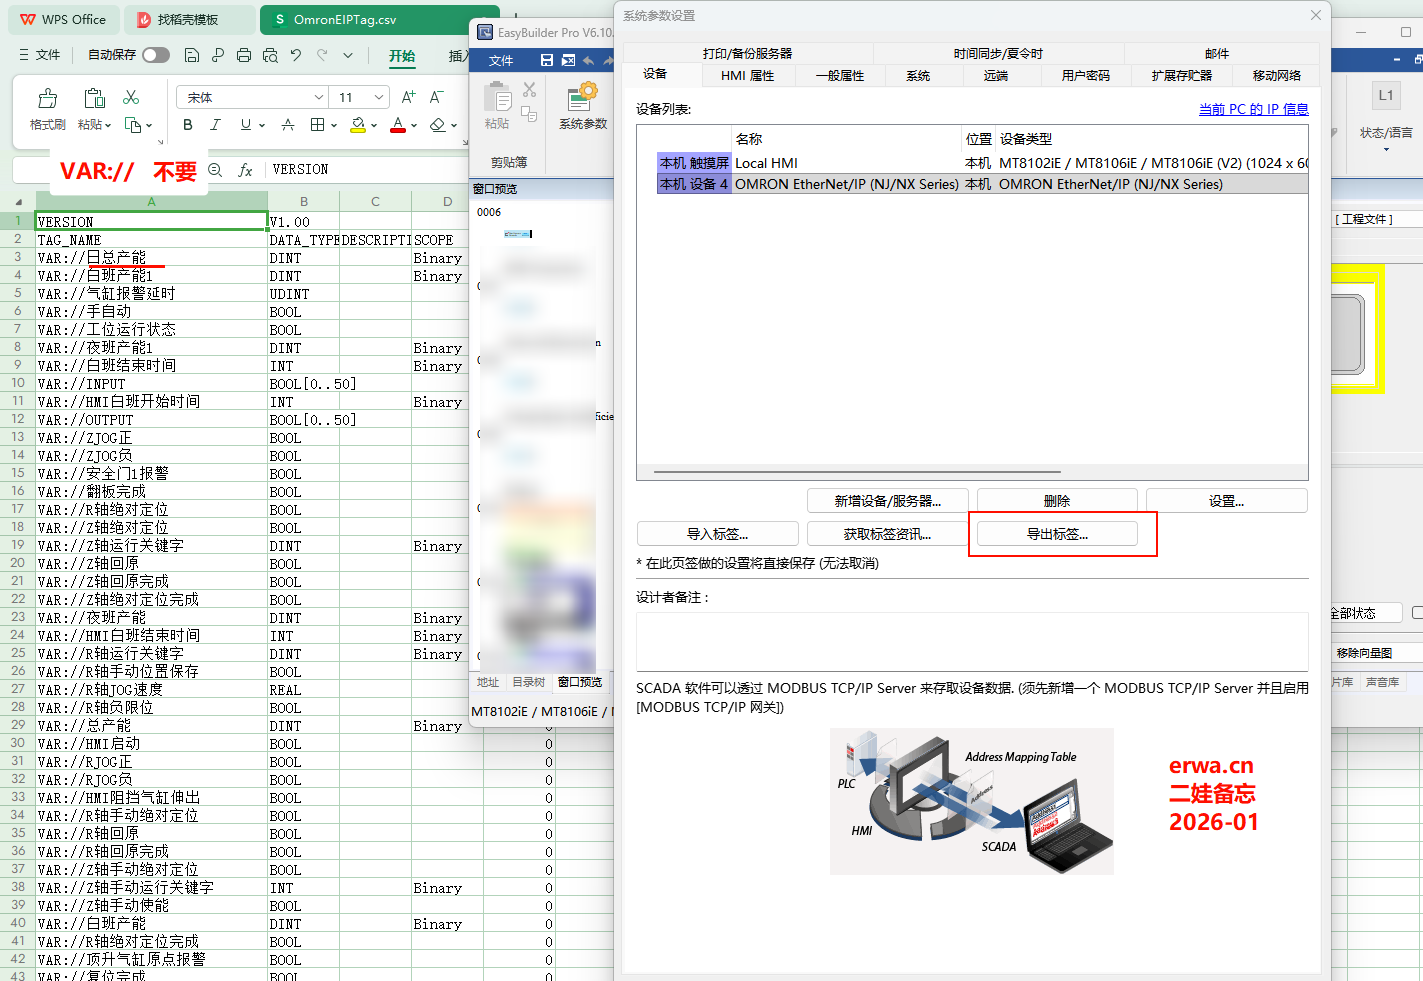Decrease font size with the A- icon

click(436, 97)
